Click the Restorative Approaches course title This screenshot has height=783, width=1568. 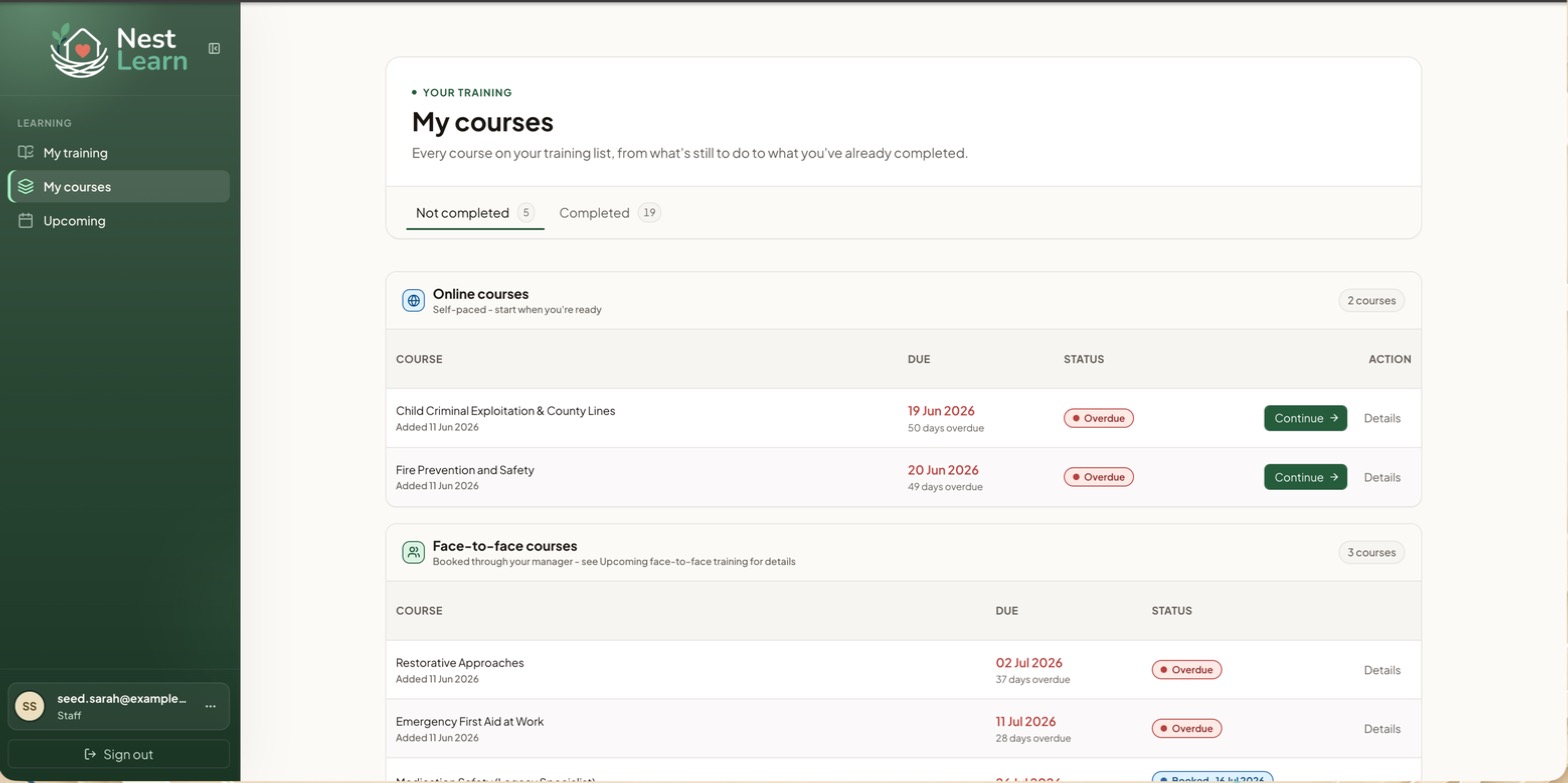[x=460, y=663]
